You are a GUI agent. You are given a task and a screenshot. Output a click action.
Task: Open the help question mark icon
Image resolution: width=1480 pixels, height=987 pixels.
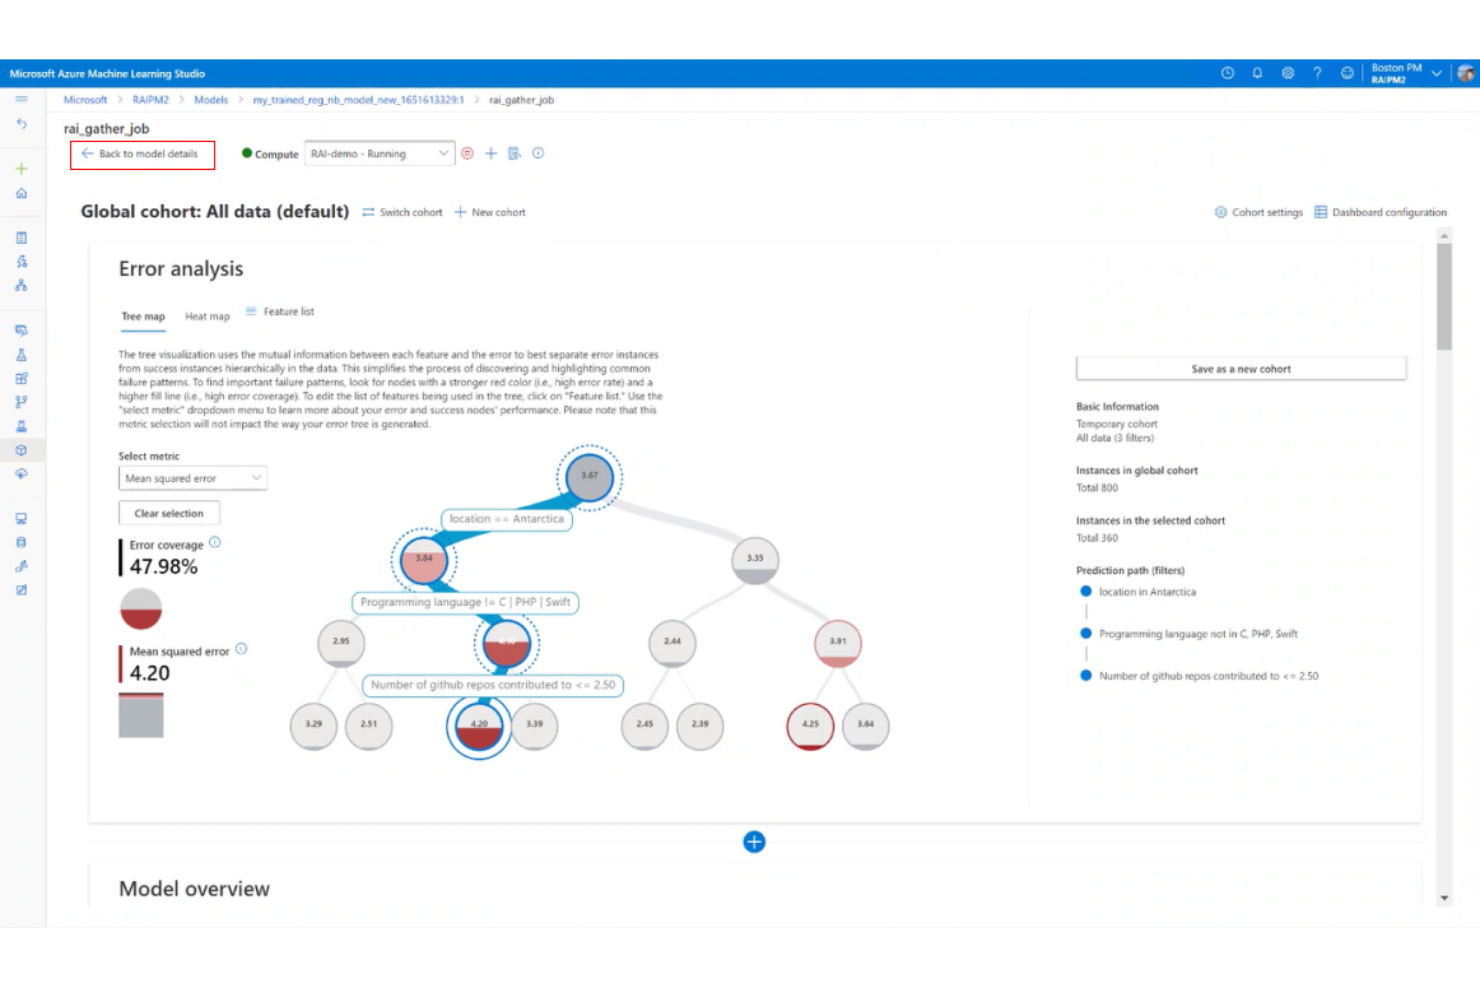[1317, 73]
